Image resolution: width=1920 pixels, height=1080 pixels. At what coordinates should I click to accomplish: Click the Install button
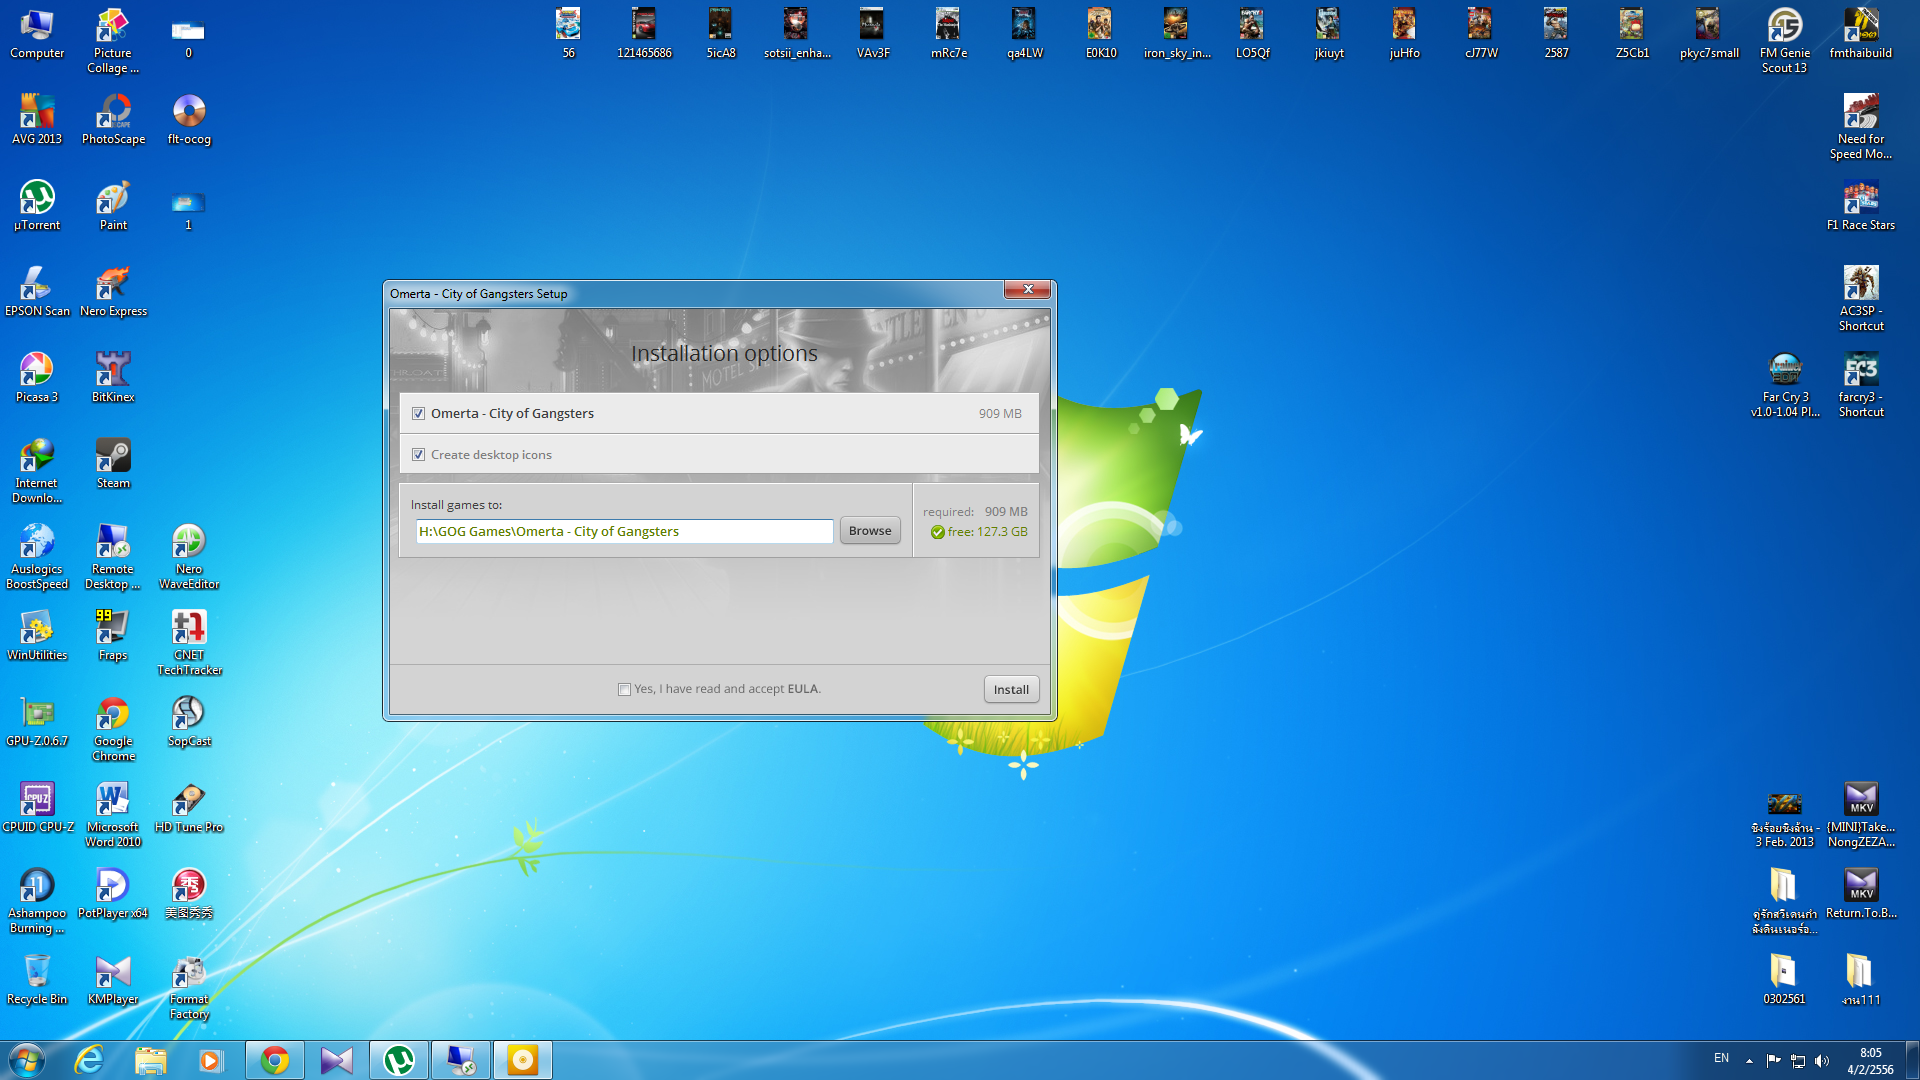(x=1011, y=689)
